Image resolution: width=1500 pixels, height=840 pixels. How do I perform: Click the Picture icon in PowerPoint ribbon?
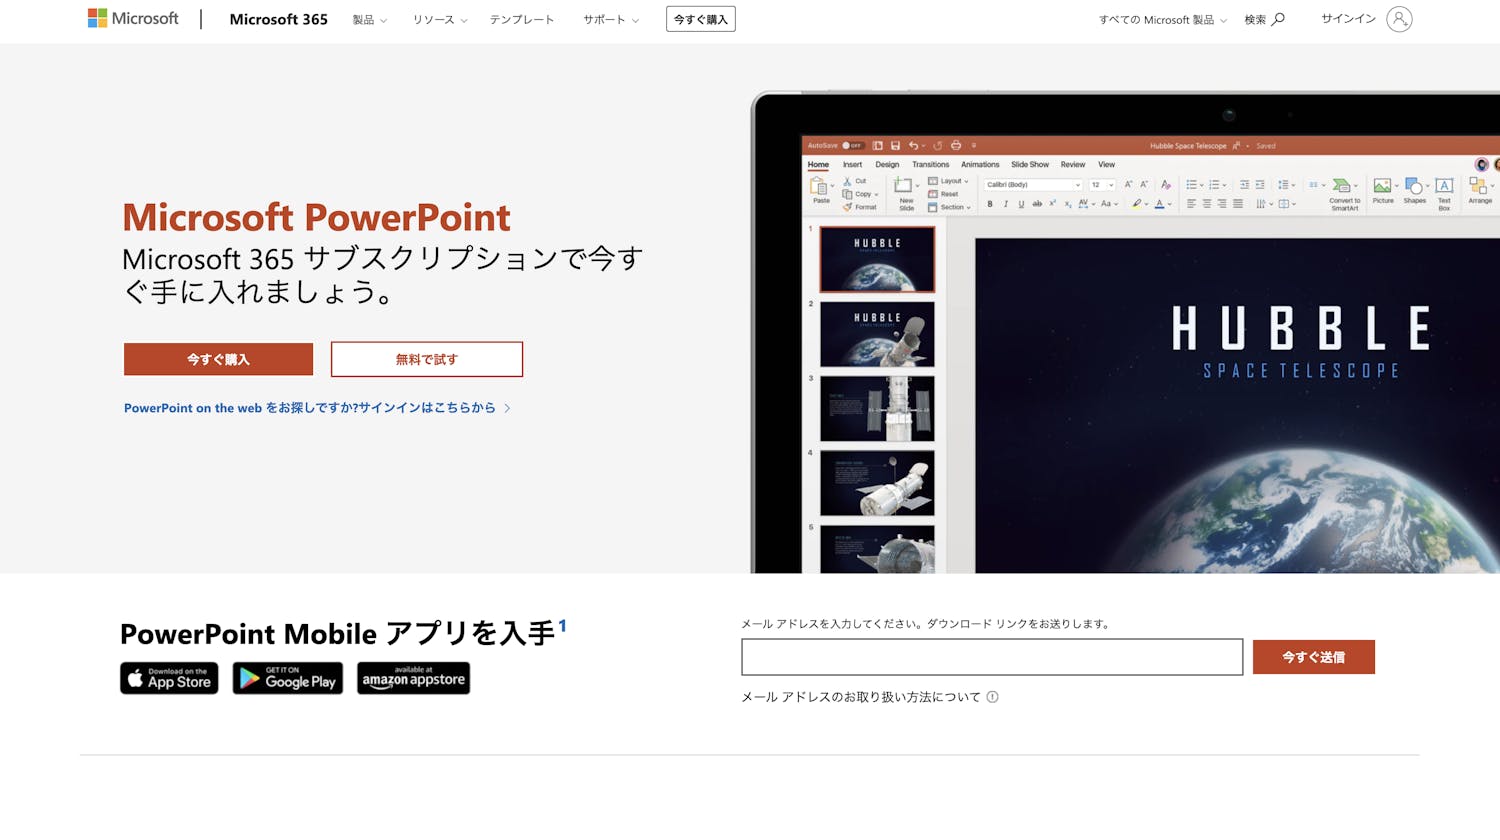(1382, 187)
